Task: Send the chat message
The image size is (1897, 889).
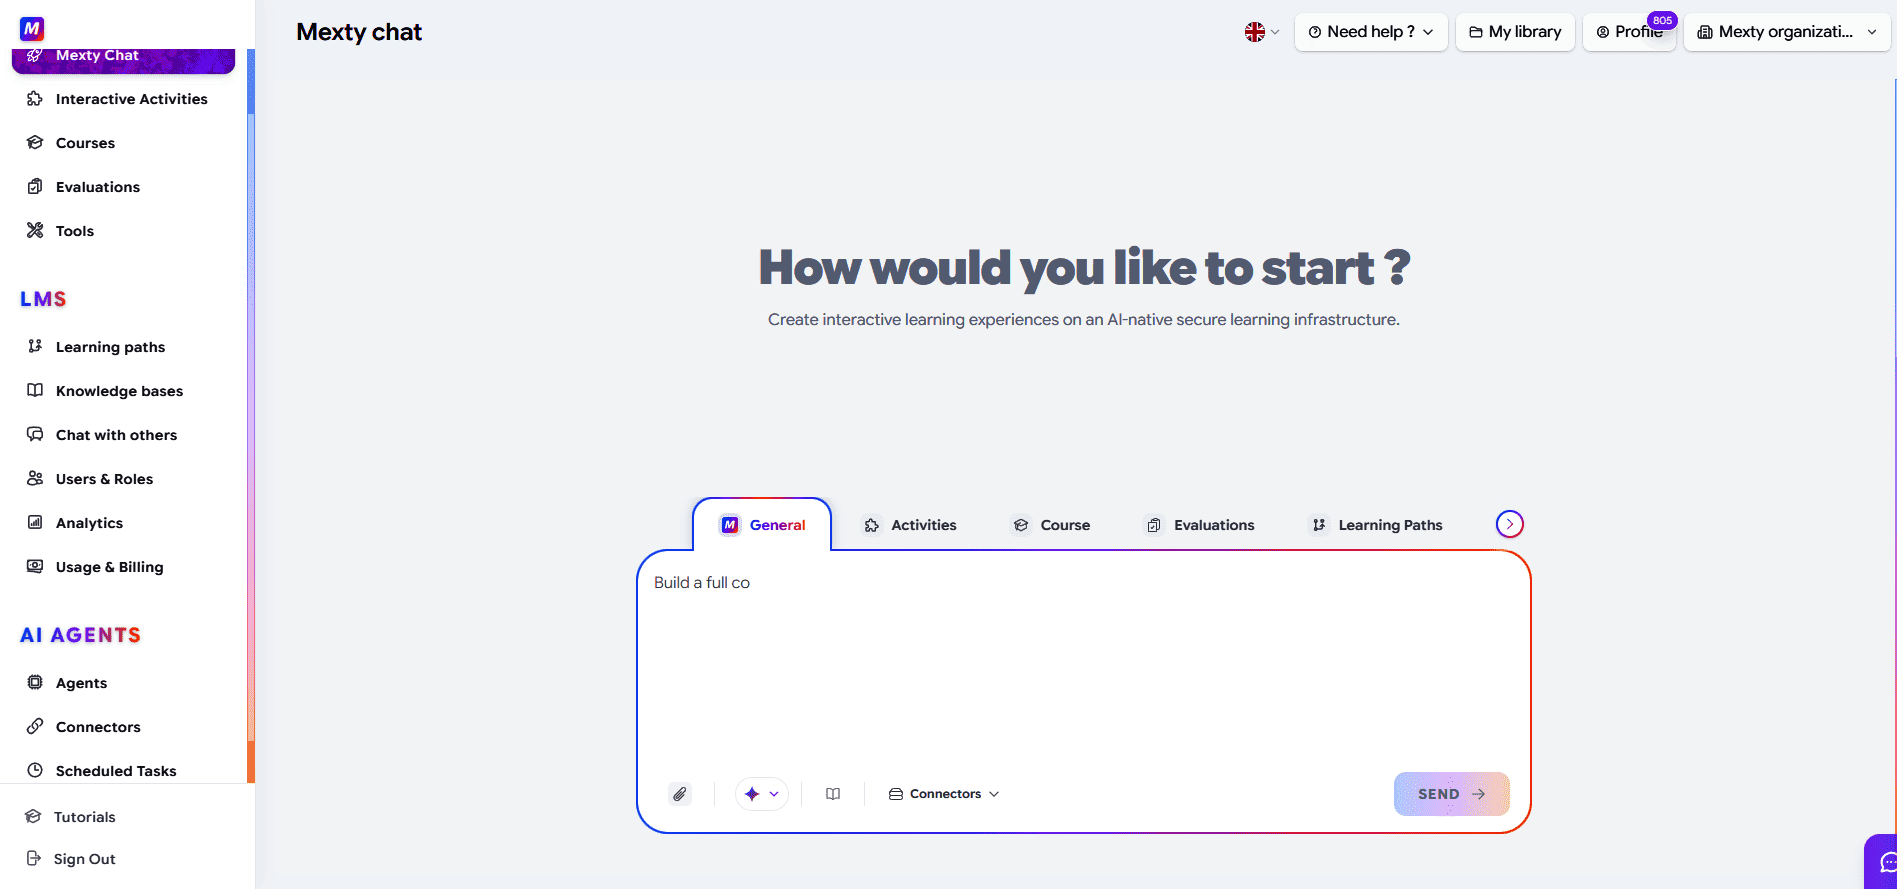Action: pos(1452,794)
